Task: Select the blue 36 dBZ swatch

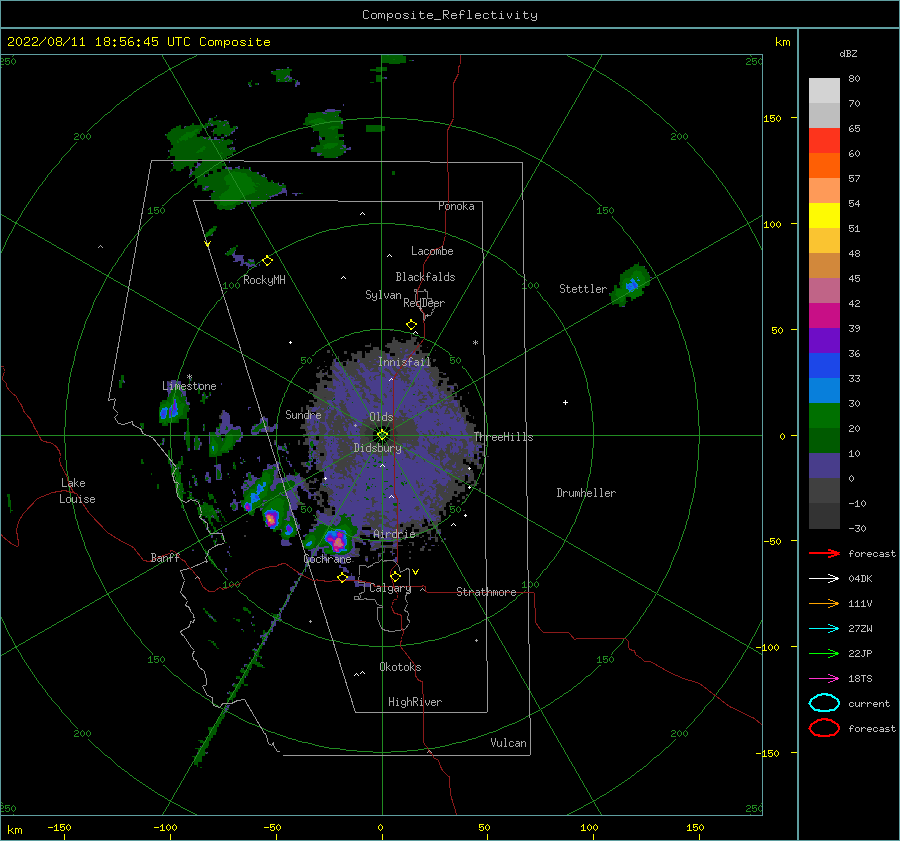Action: point(824,365)
